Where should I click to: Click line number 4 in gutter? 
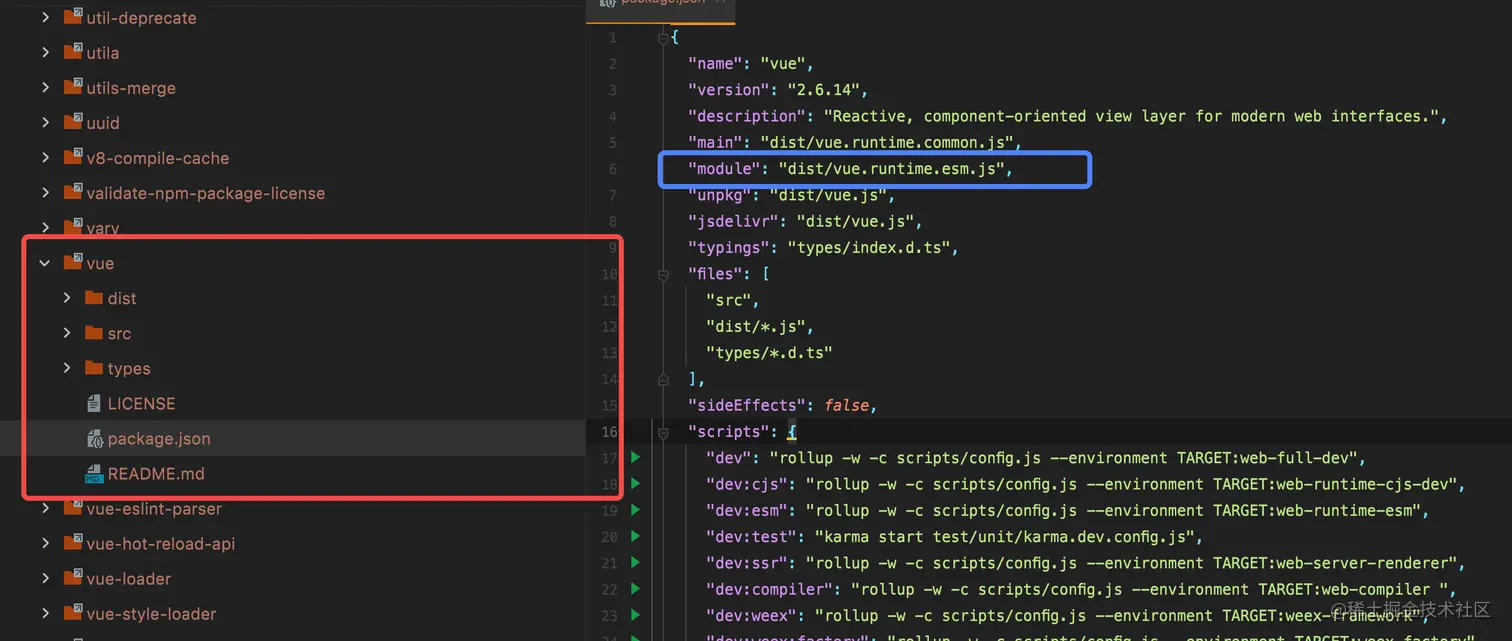(x=613, y=116)
